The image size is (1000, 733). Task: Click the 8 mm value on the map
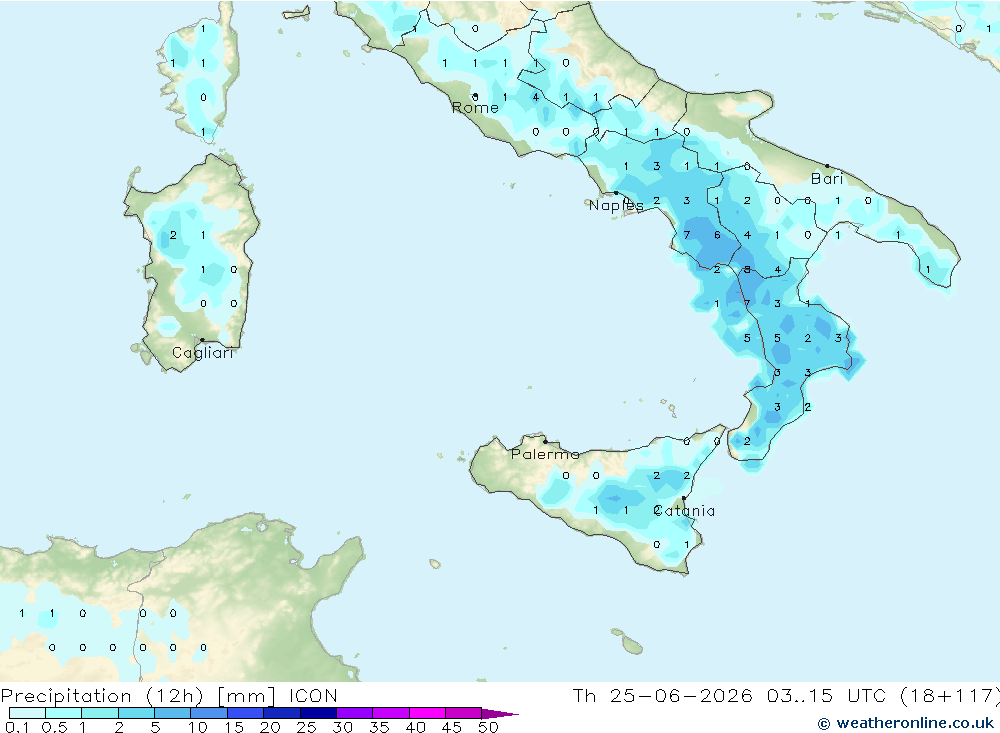747,269
